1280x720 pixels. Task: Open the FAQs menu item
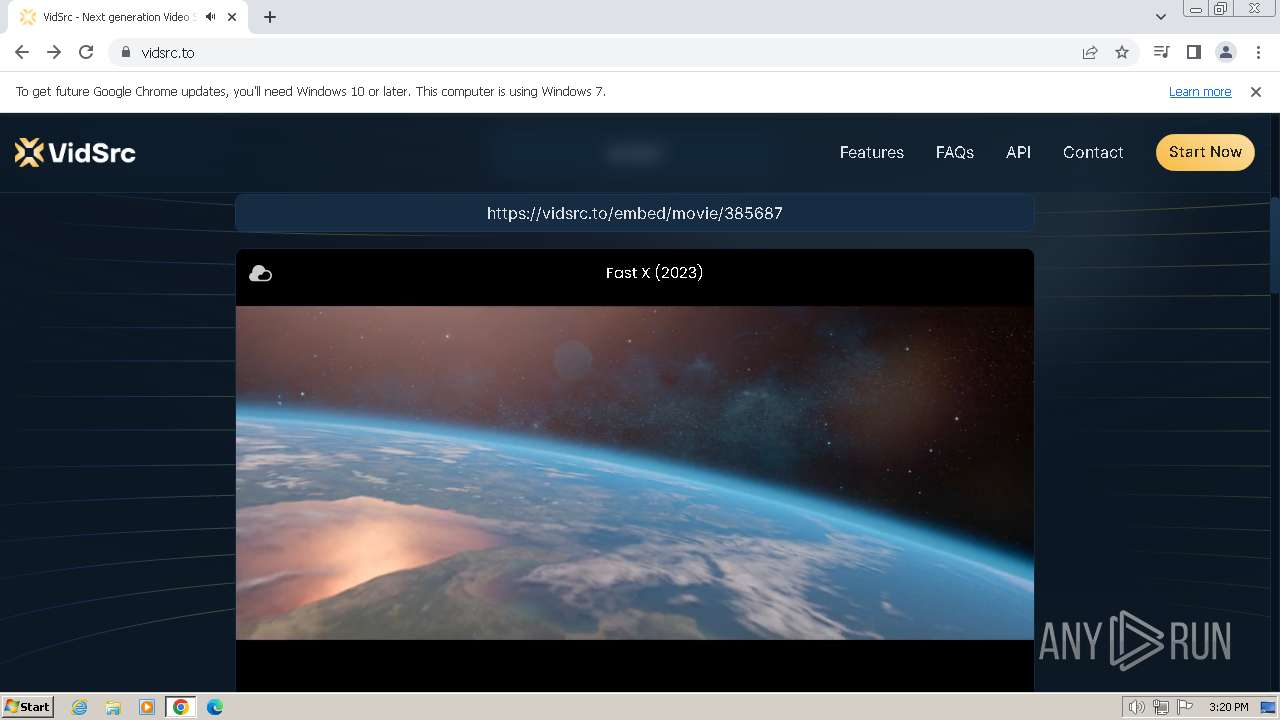point(955,152)
